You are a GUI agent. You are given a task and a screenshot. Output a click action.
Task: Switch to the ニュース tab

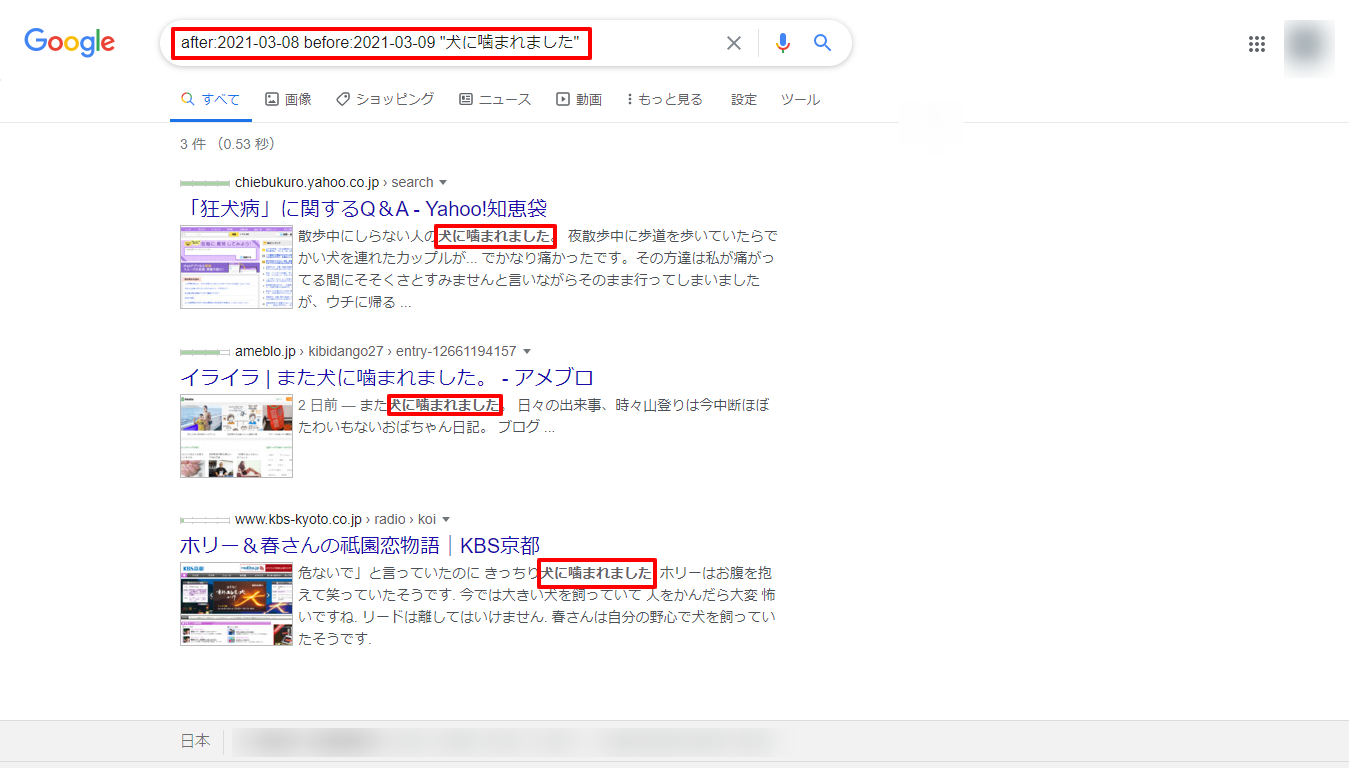pyautogui.click(x=495, y=99)
